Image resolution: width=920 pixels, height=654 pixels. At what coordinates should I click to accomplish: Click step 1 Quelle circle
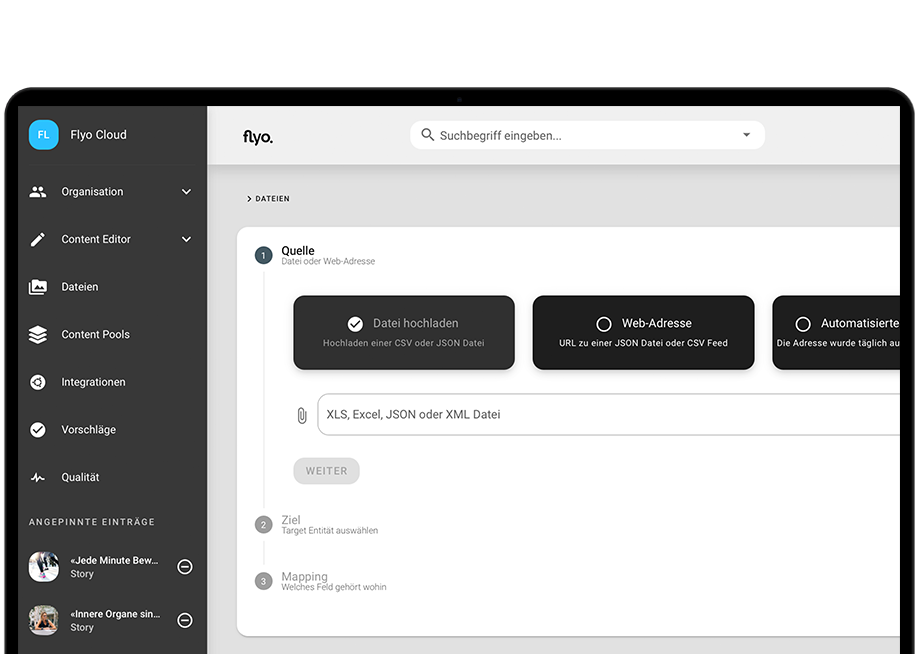pyautogui.click(x=263, y=256)
